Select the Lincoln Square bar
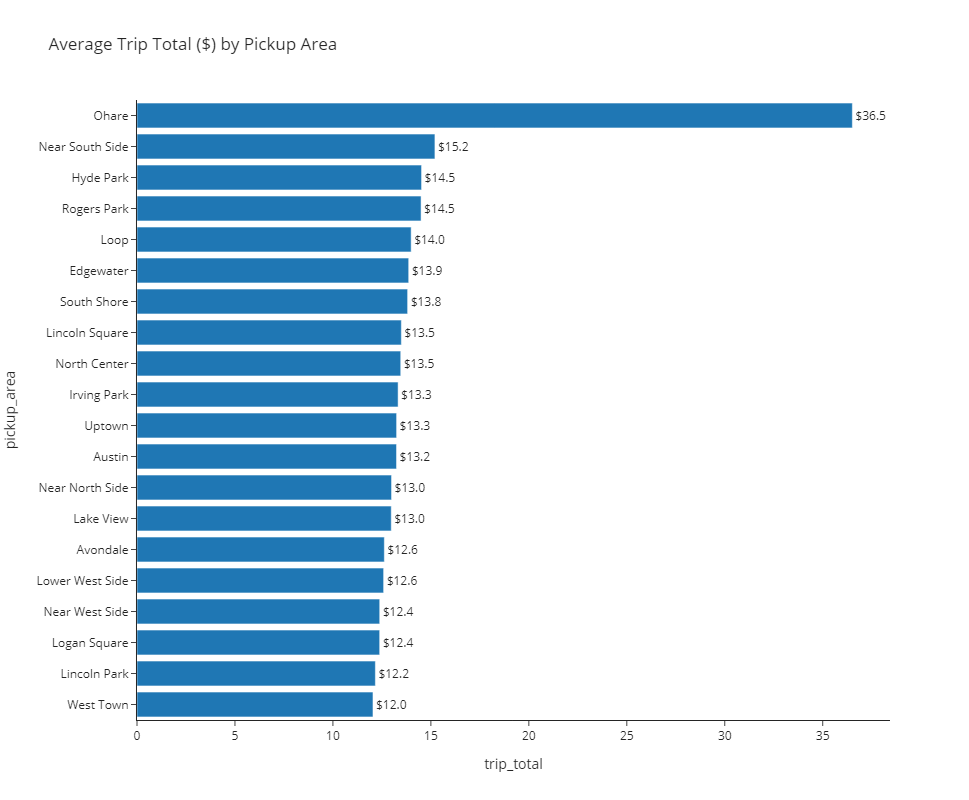Viewport: 969px width, 800px height. click(268, 333)
